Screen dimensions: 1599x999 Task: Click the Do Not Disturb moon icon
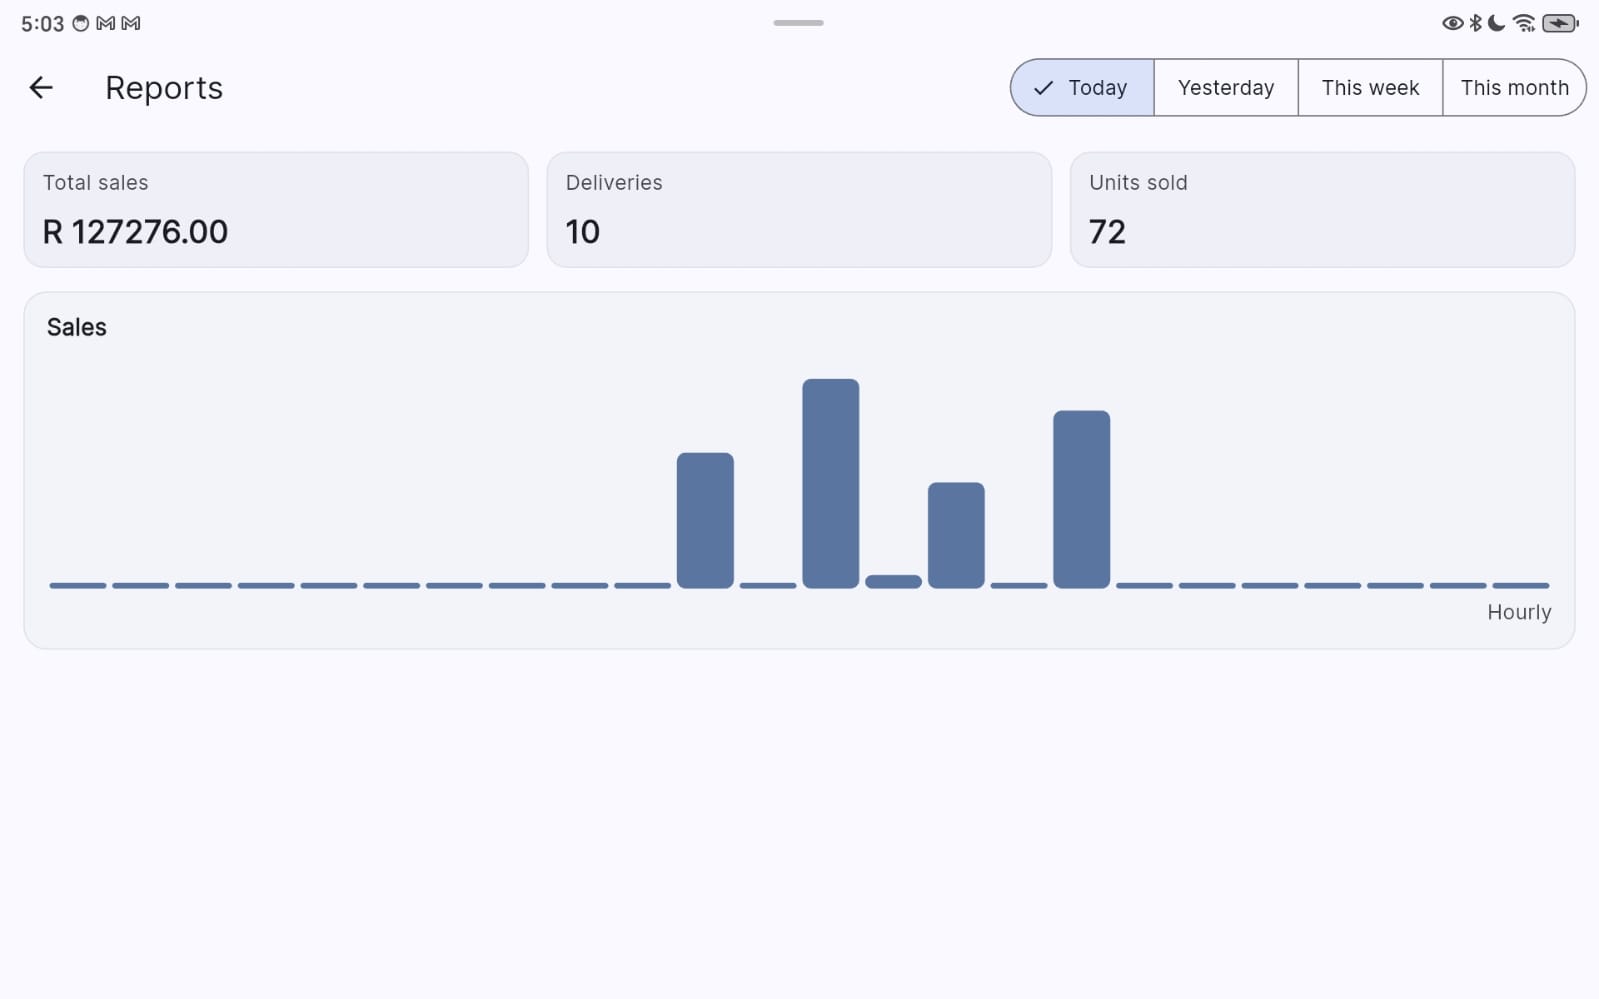[1496, 23]
